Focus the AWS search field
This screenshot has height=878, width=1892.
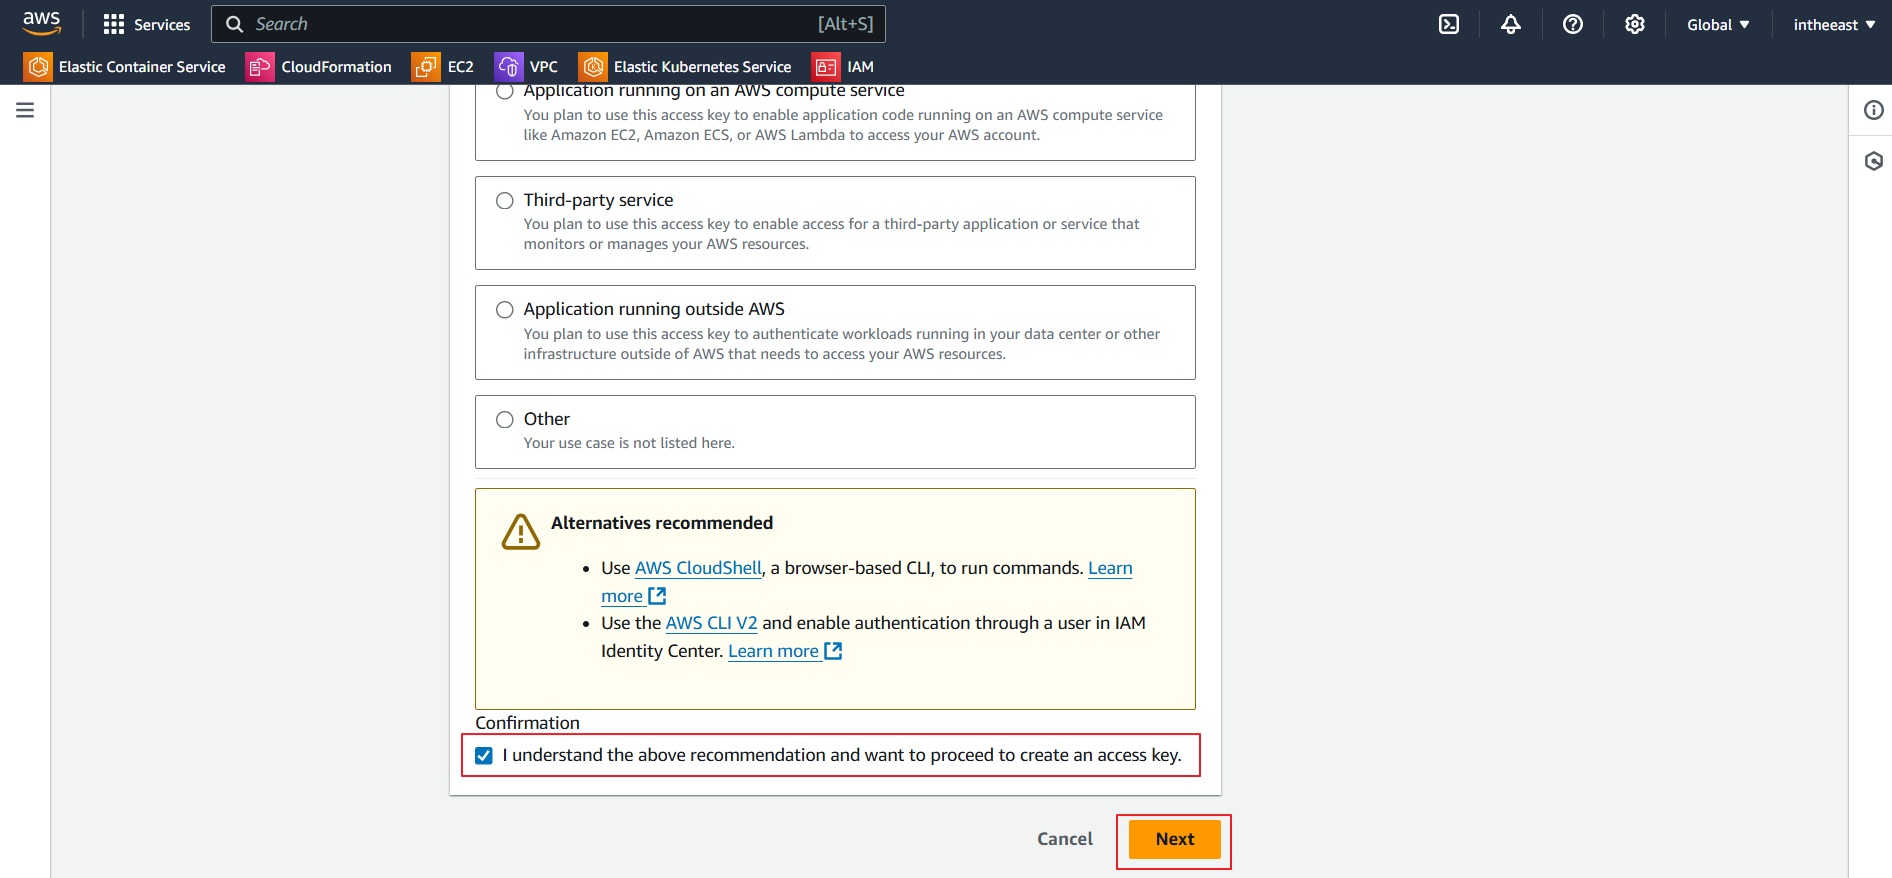click(548, 24)
